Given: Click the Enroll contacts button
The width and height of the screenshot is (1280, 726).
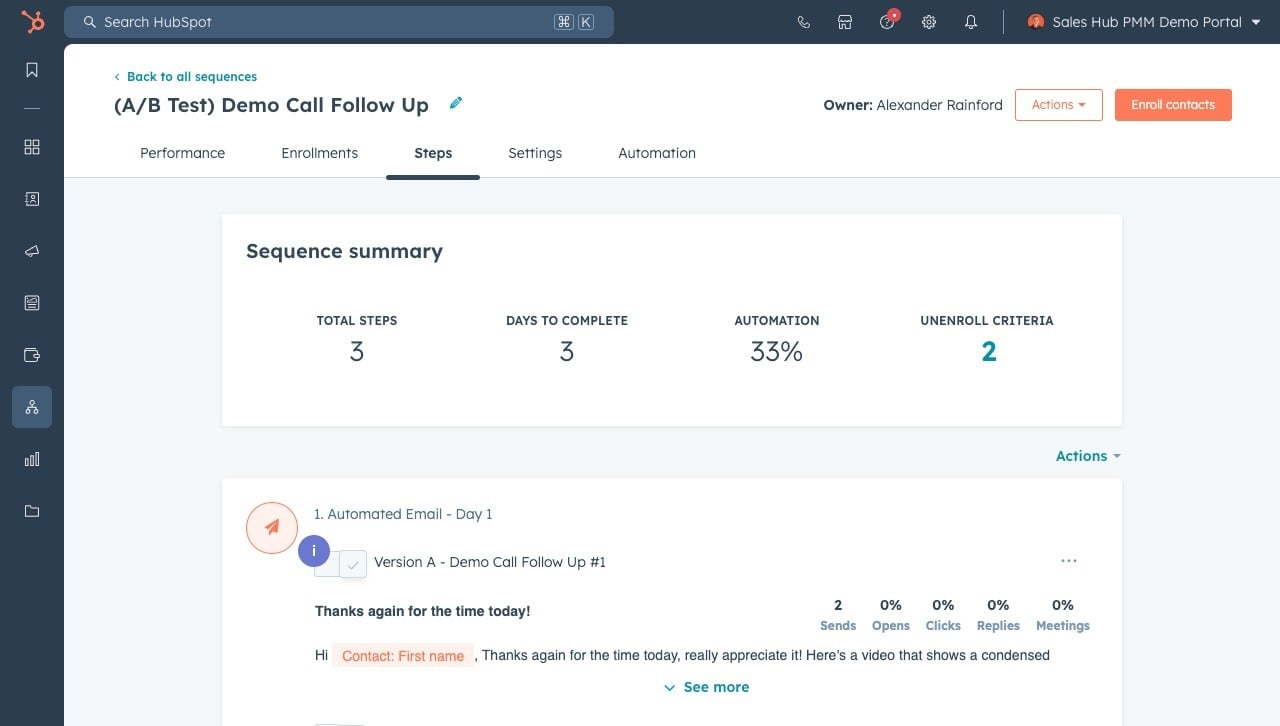Looking at the screenshot, I should (1173, 105).
